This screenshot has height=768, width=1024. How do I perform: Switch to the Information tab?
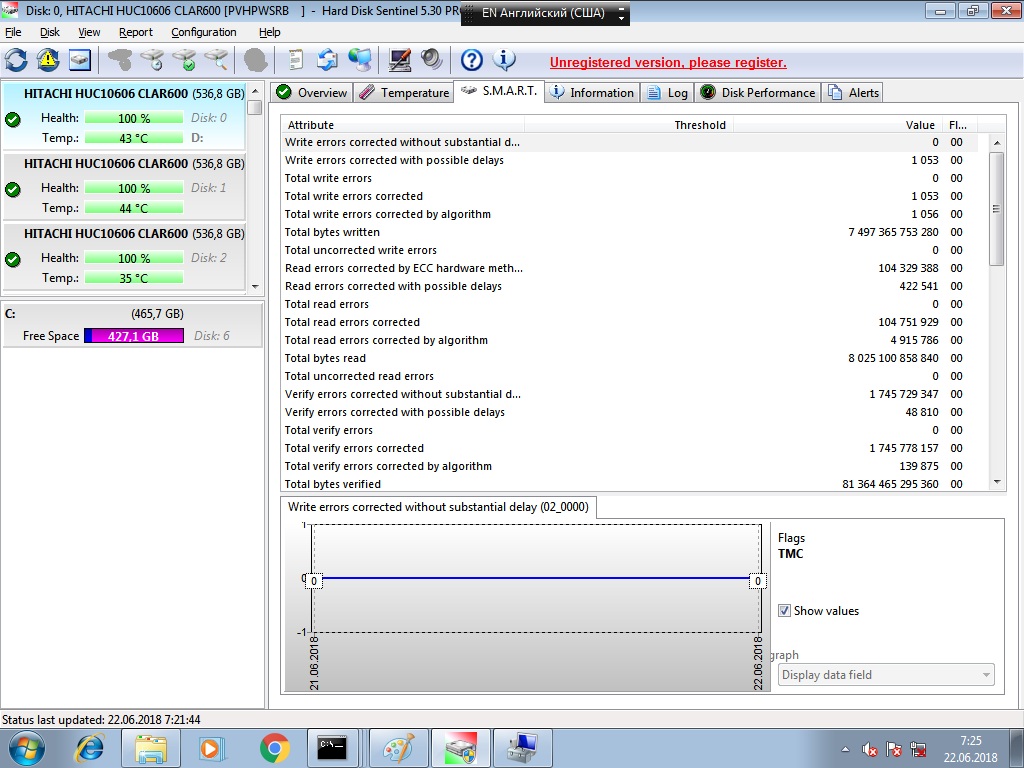click(x=592, y=92)
